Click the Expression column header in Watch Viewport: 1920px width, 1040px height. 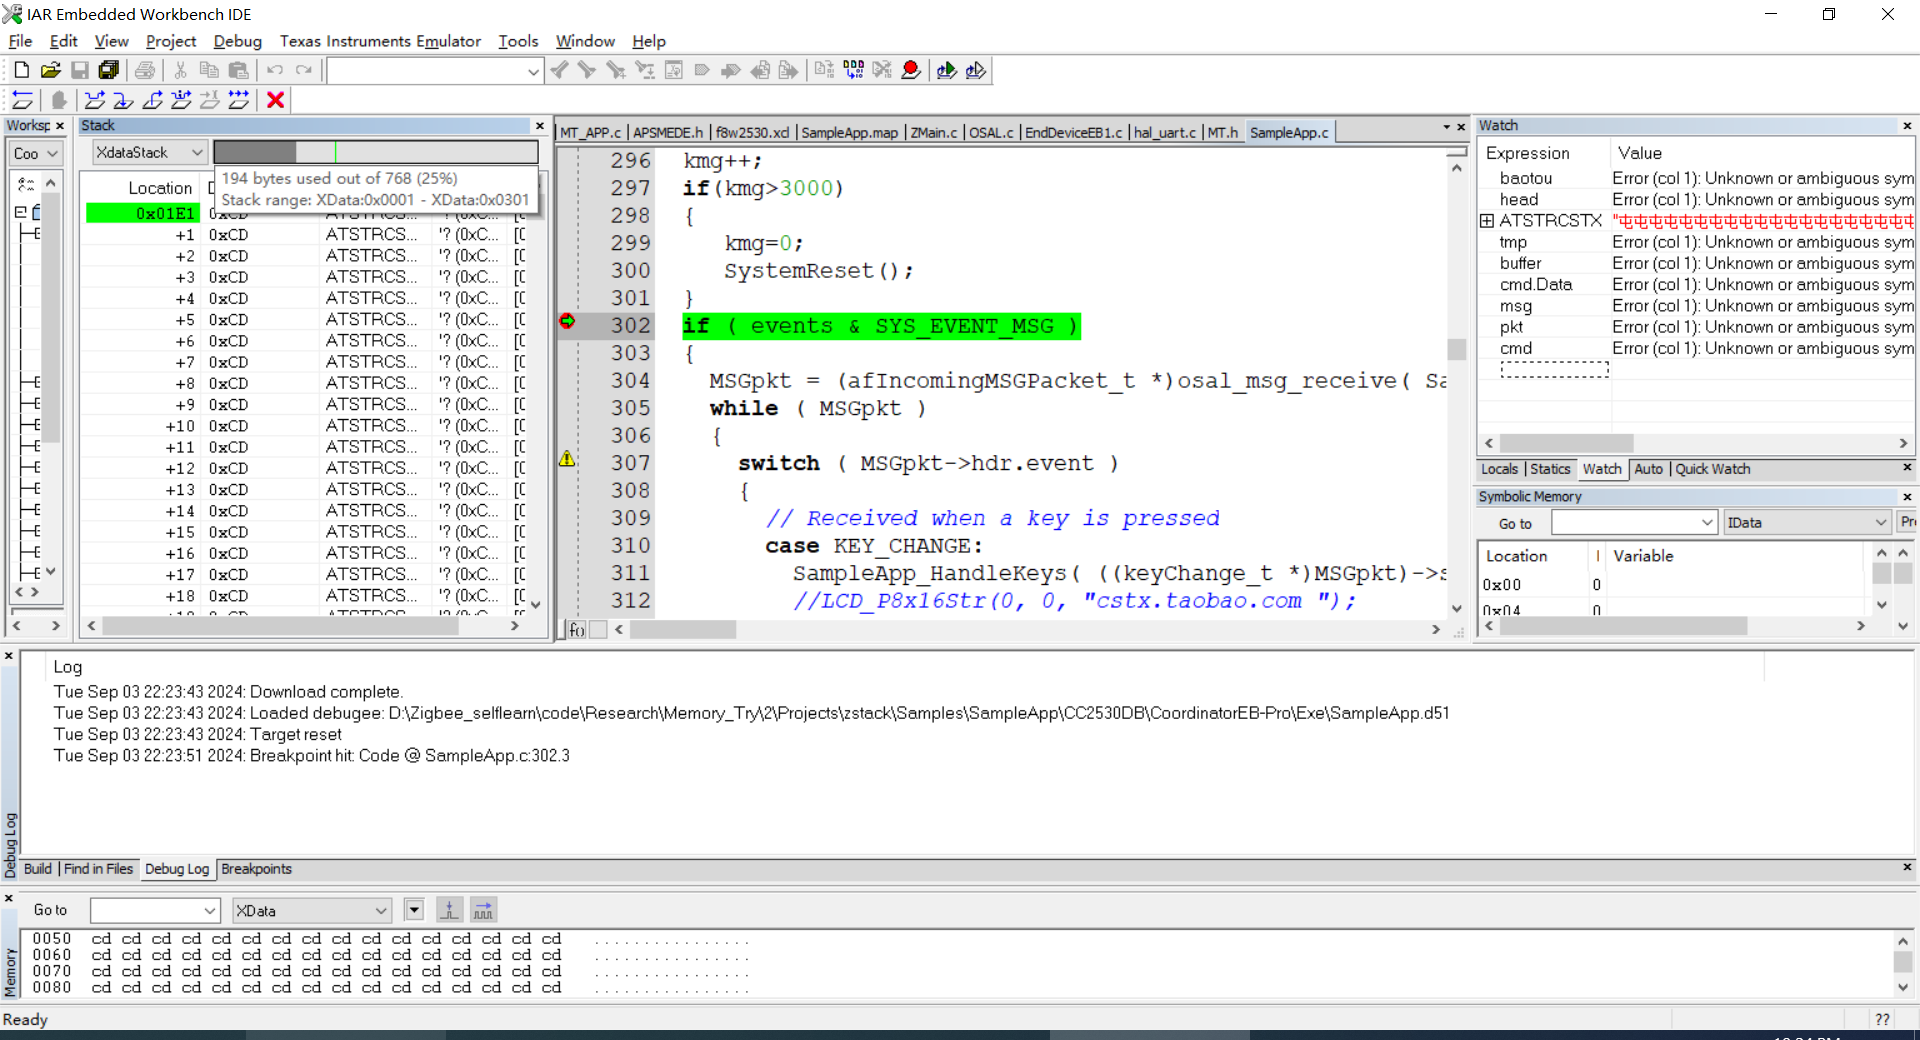coord(1527,153)
